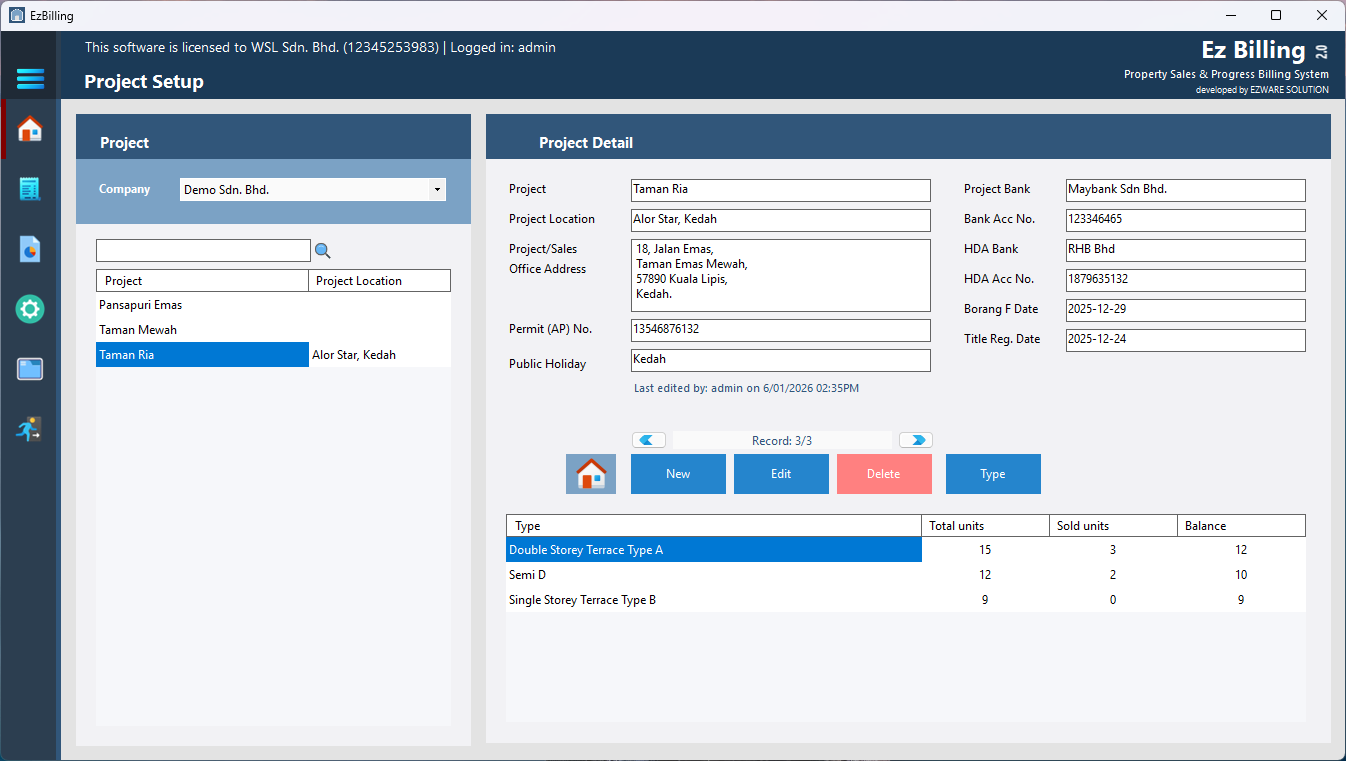Open the hamburger menu in sidebar
The image size is (1346, 761).
click(30, 79)
